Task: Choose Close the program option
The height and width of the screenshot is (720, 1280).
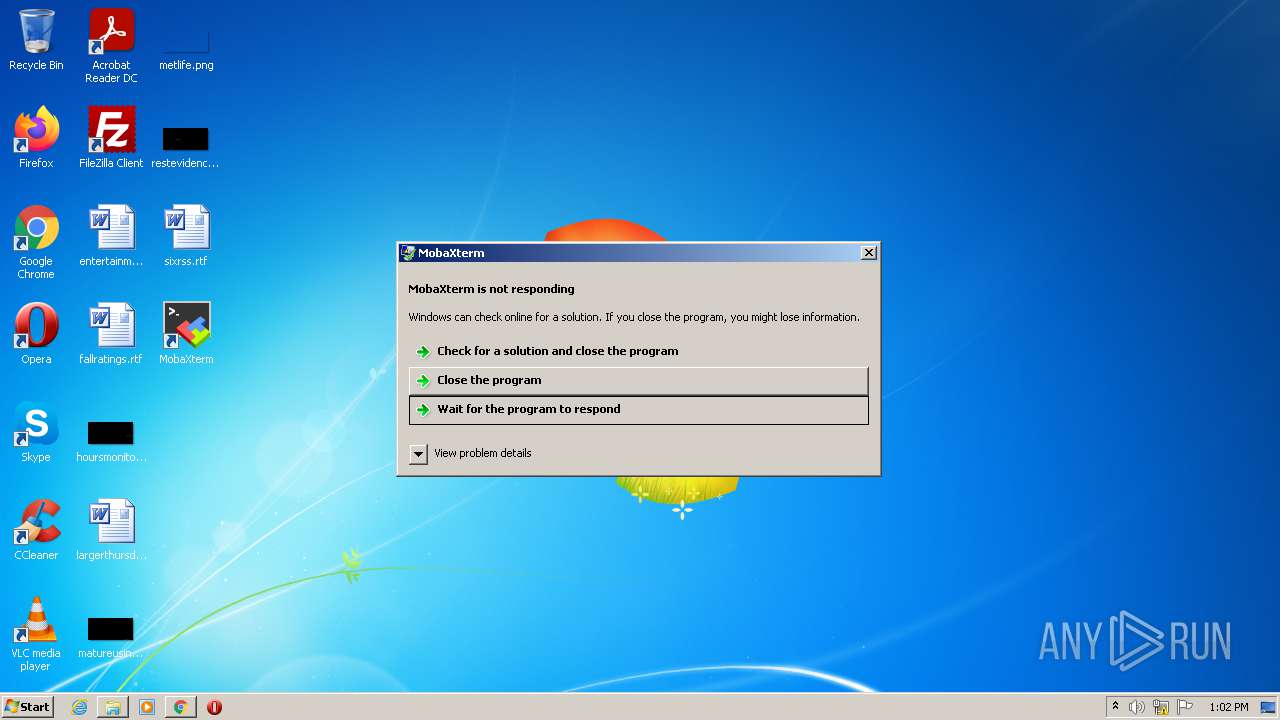Action: coord(639,380)
